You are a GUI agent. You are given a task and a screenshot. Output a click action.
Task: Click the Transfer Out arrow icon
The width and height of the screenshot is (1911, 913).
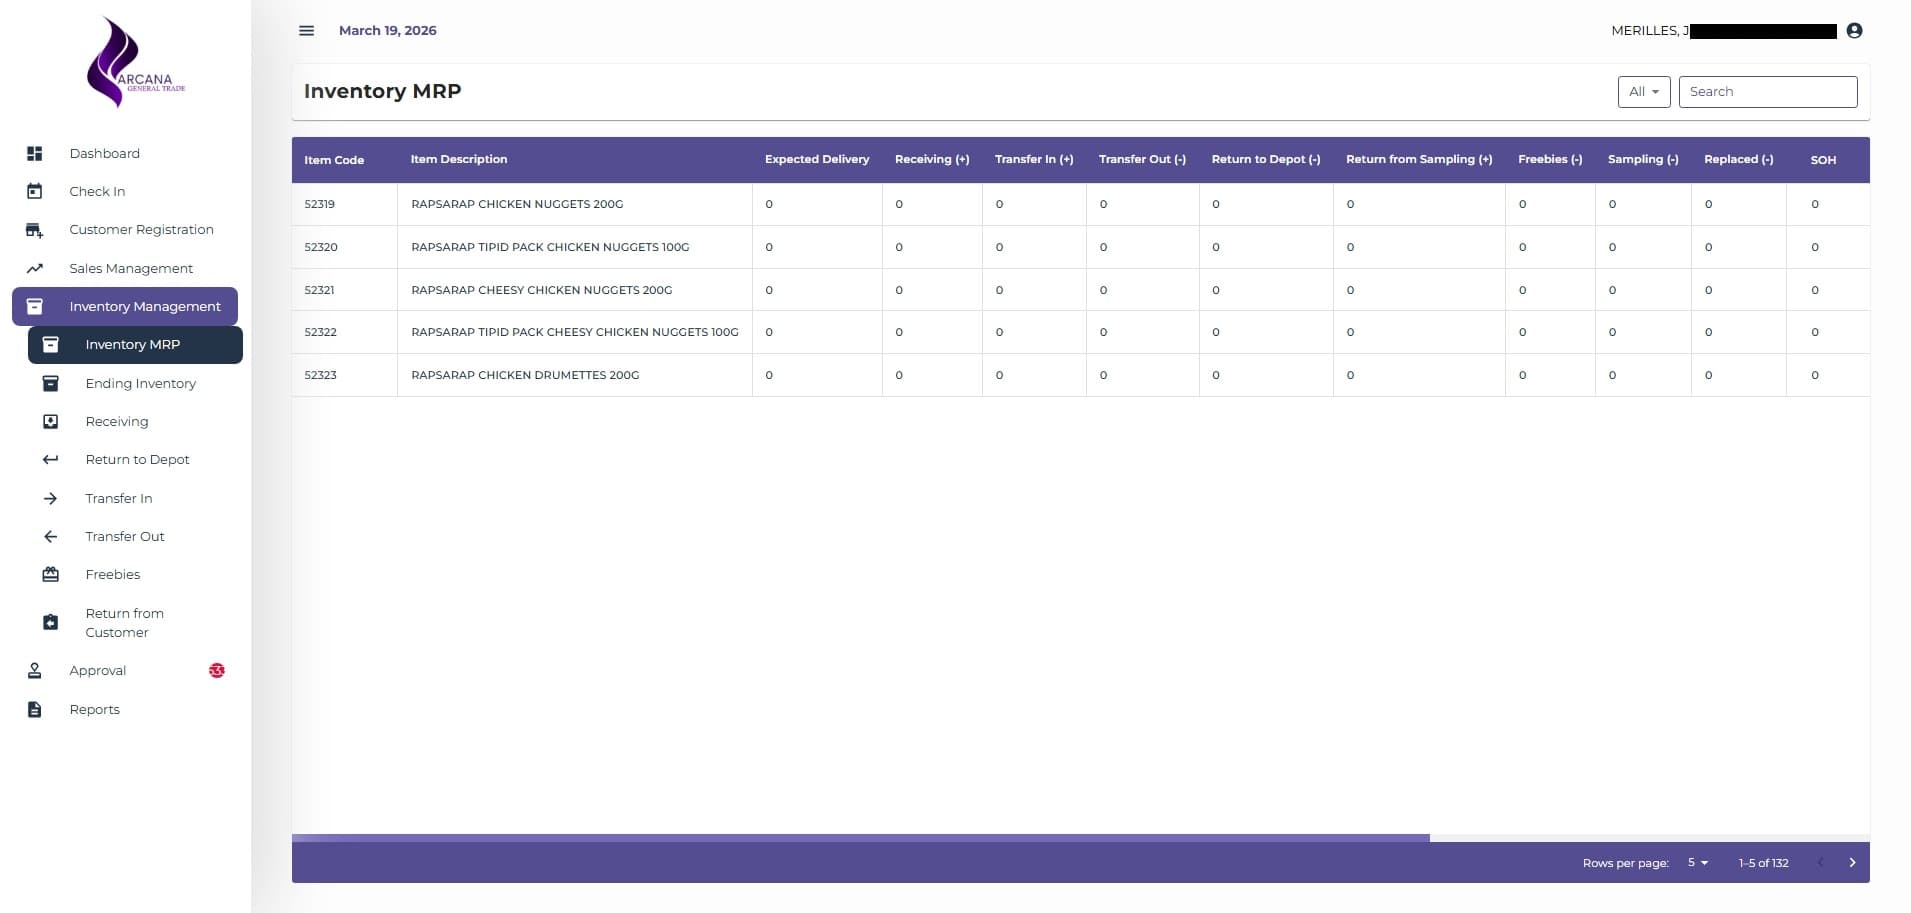pos(51,536)
